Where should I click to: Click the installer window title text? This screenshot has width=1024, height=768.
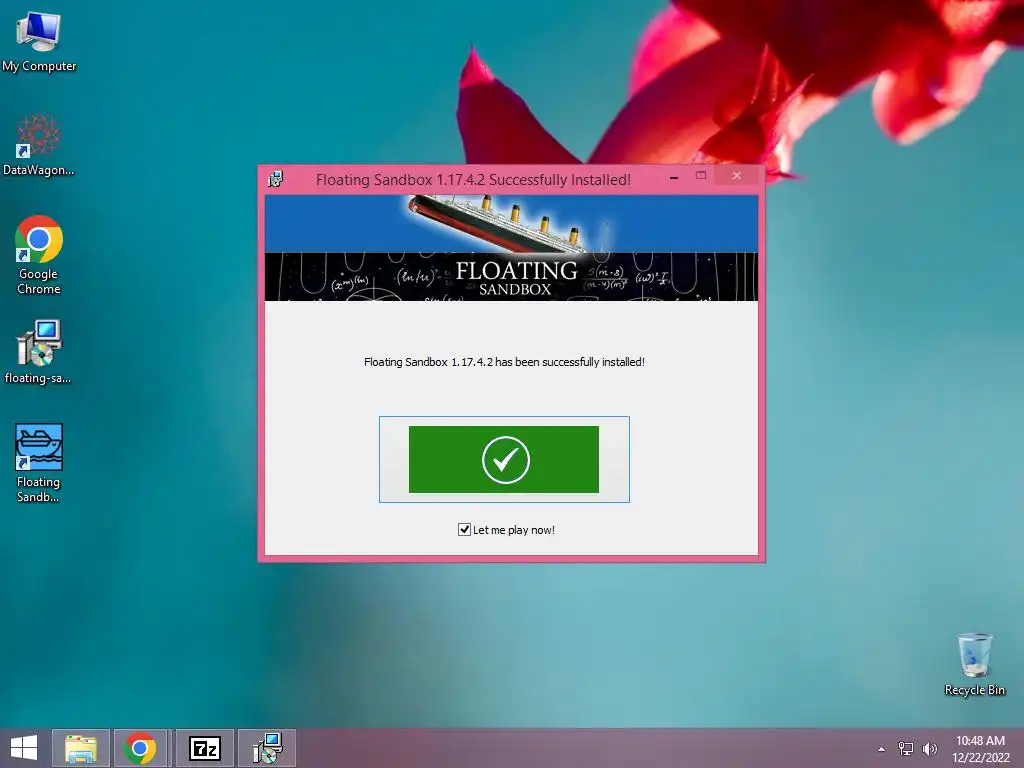[473, 180]
